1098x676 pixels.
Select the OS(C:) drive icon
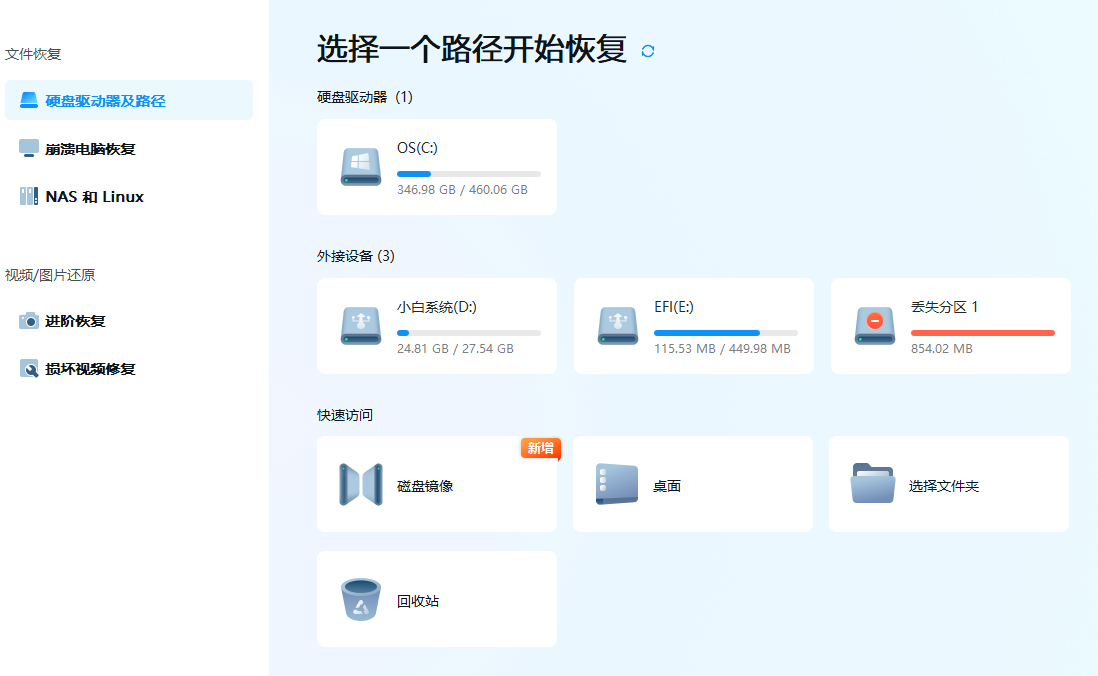point(361,166)
